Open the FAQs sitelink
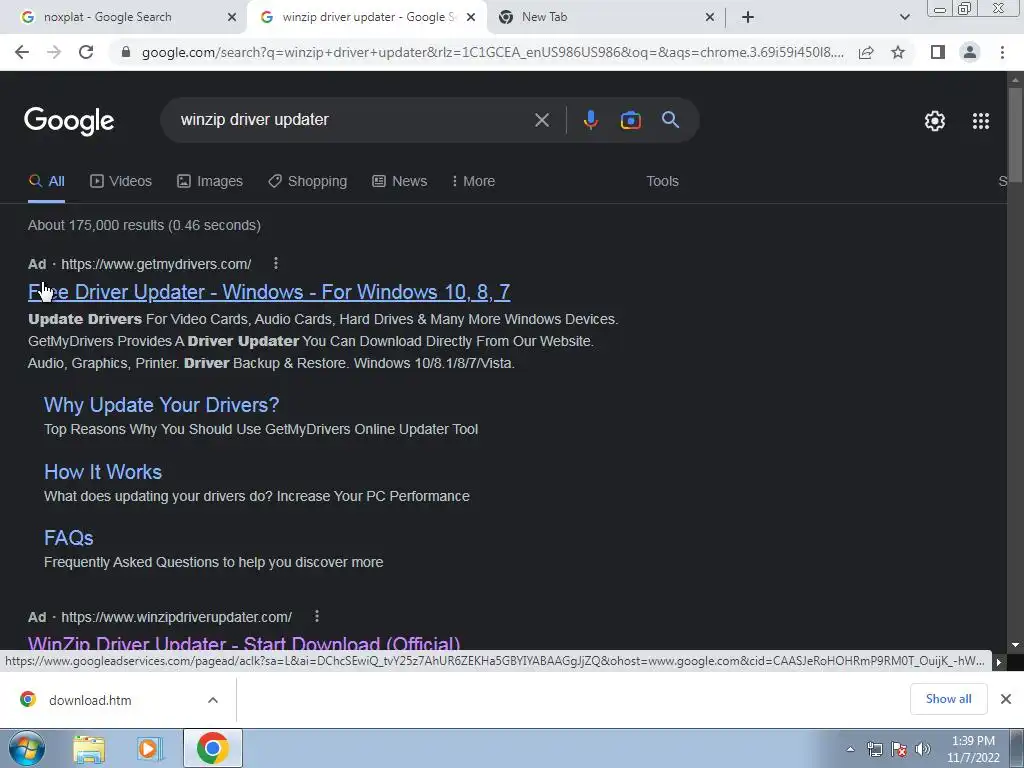Viewport: 1024px width, 768px height. pos(69,538)
